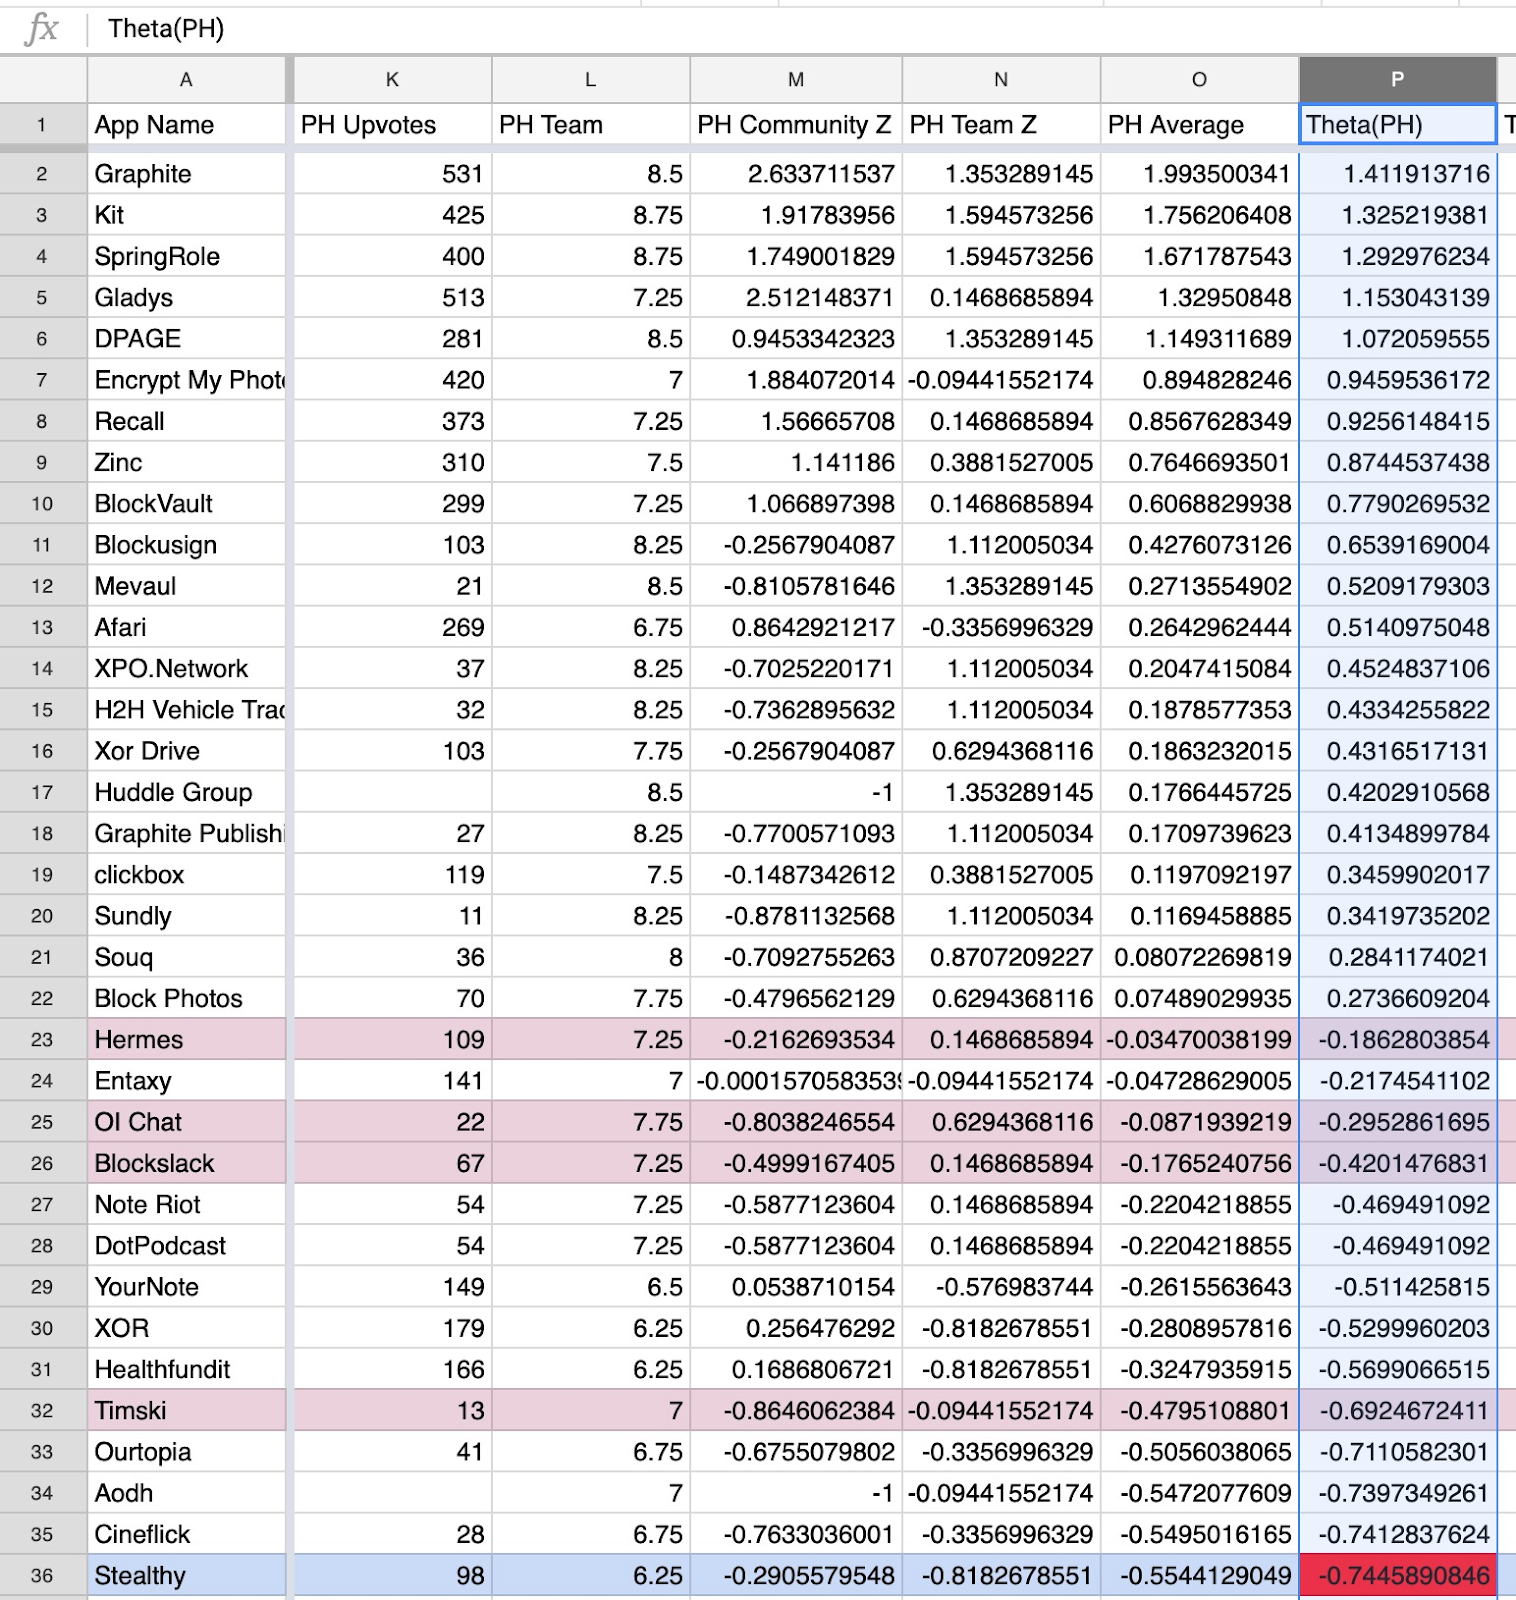The image size is (1516, 1600).
Task: Click the Theta(PH) header cell
Action: click(x=1398, y=125)
